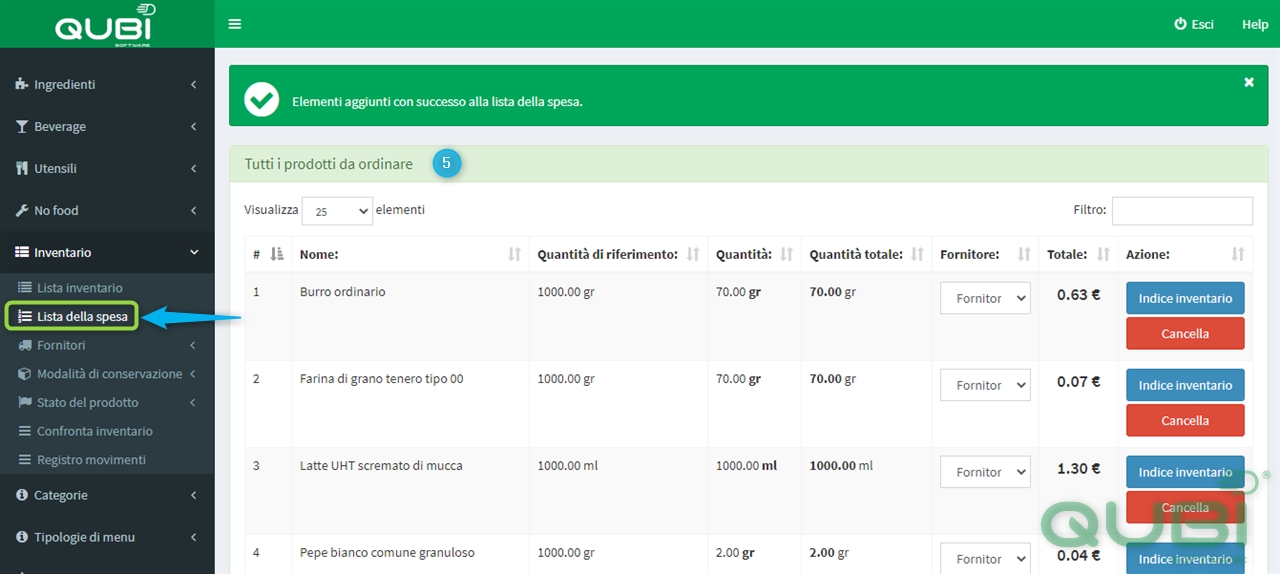The width and height of the screenshot is (1280, 574).
Task: Expand the Ingredienti menu chevron
Action: pos(193,85)
